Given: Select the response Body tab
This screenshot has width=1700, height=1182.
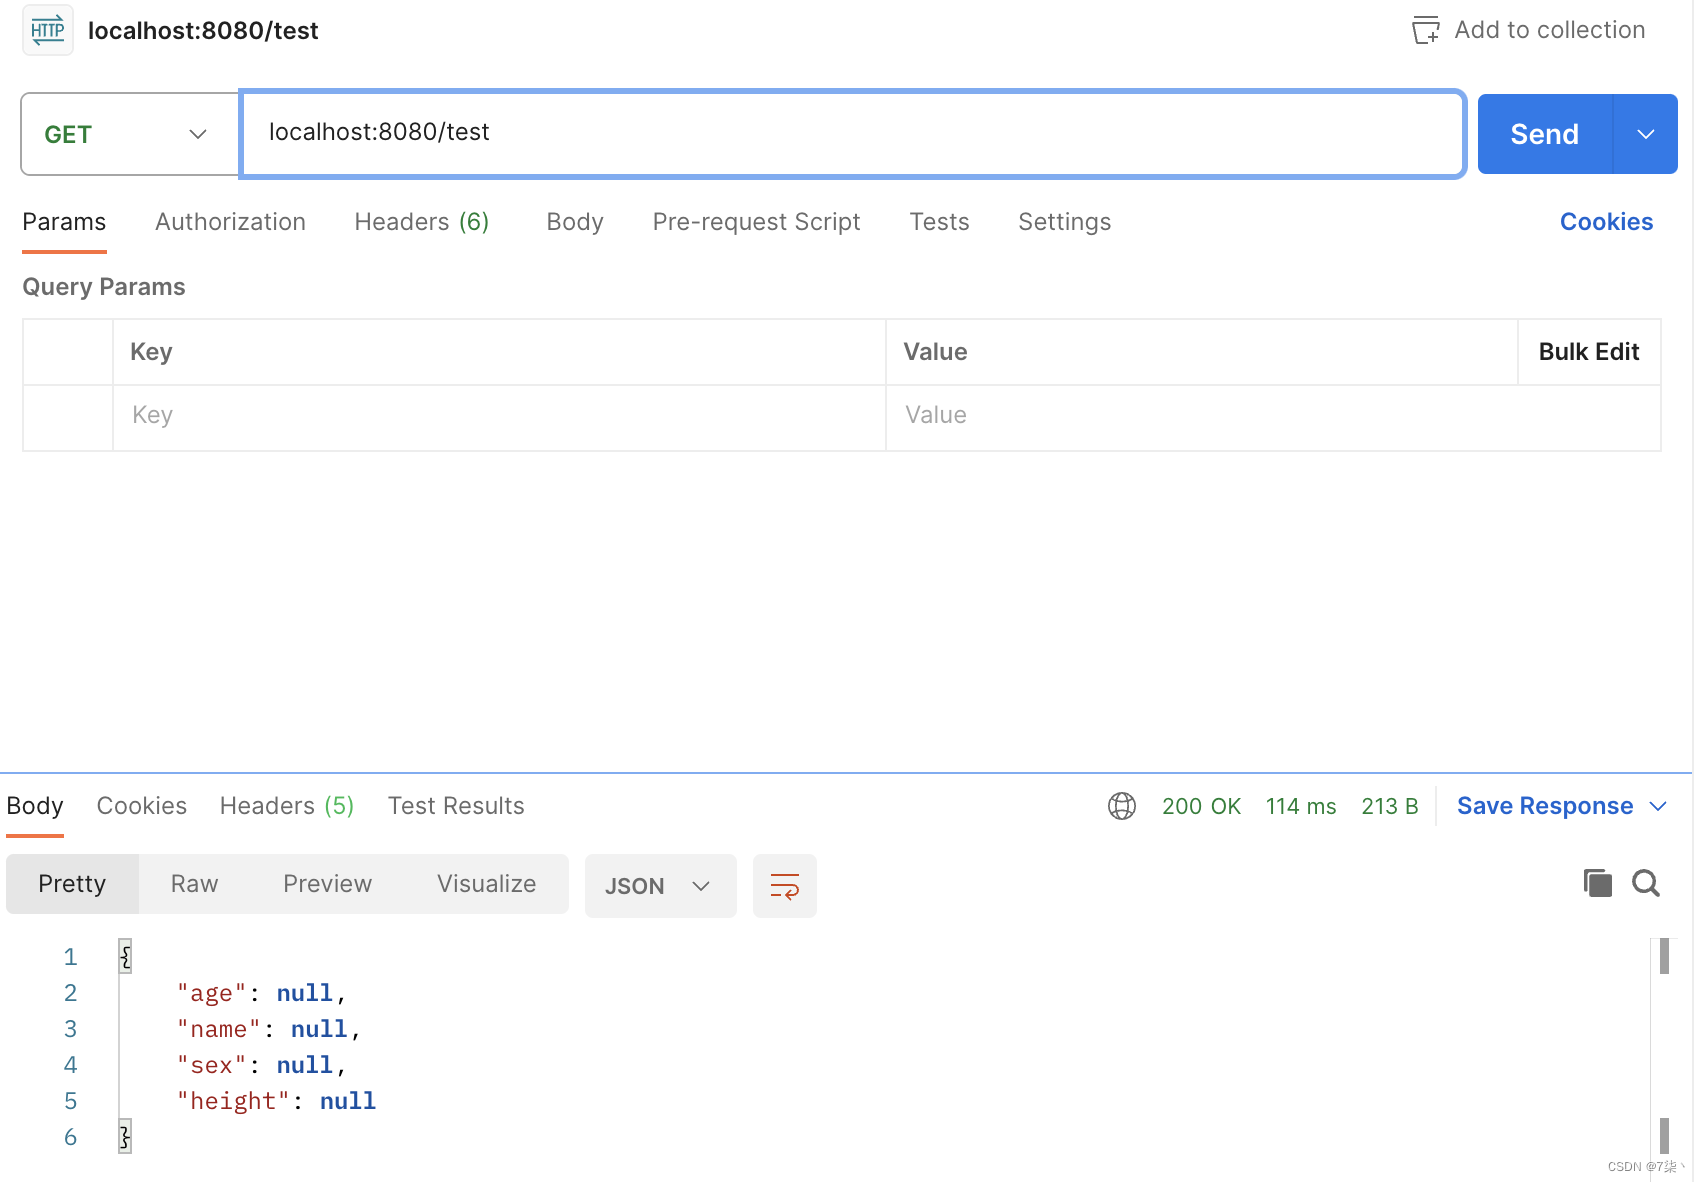Looking at the screenshot, I should pyautogui.click(x=35, y=806).
